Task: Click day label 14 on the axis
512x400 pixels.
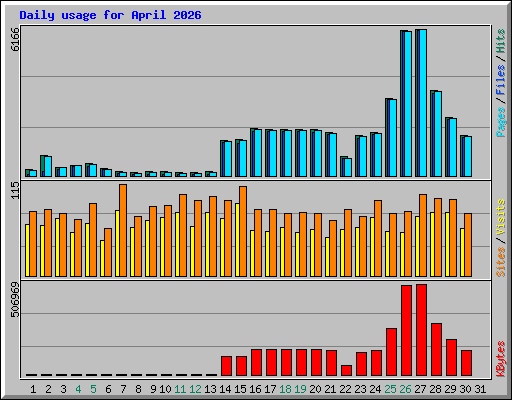Action: click(x=225, y=389)
